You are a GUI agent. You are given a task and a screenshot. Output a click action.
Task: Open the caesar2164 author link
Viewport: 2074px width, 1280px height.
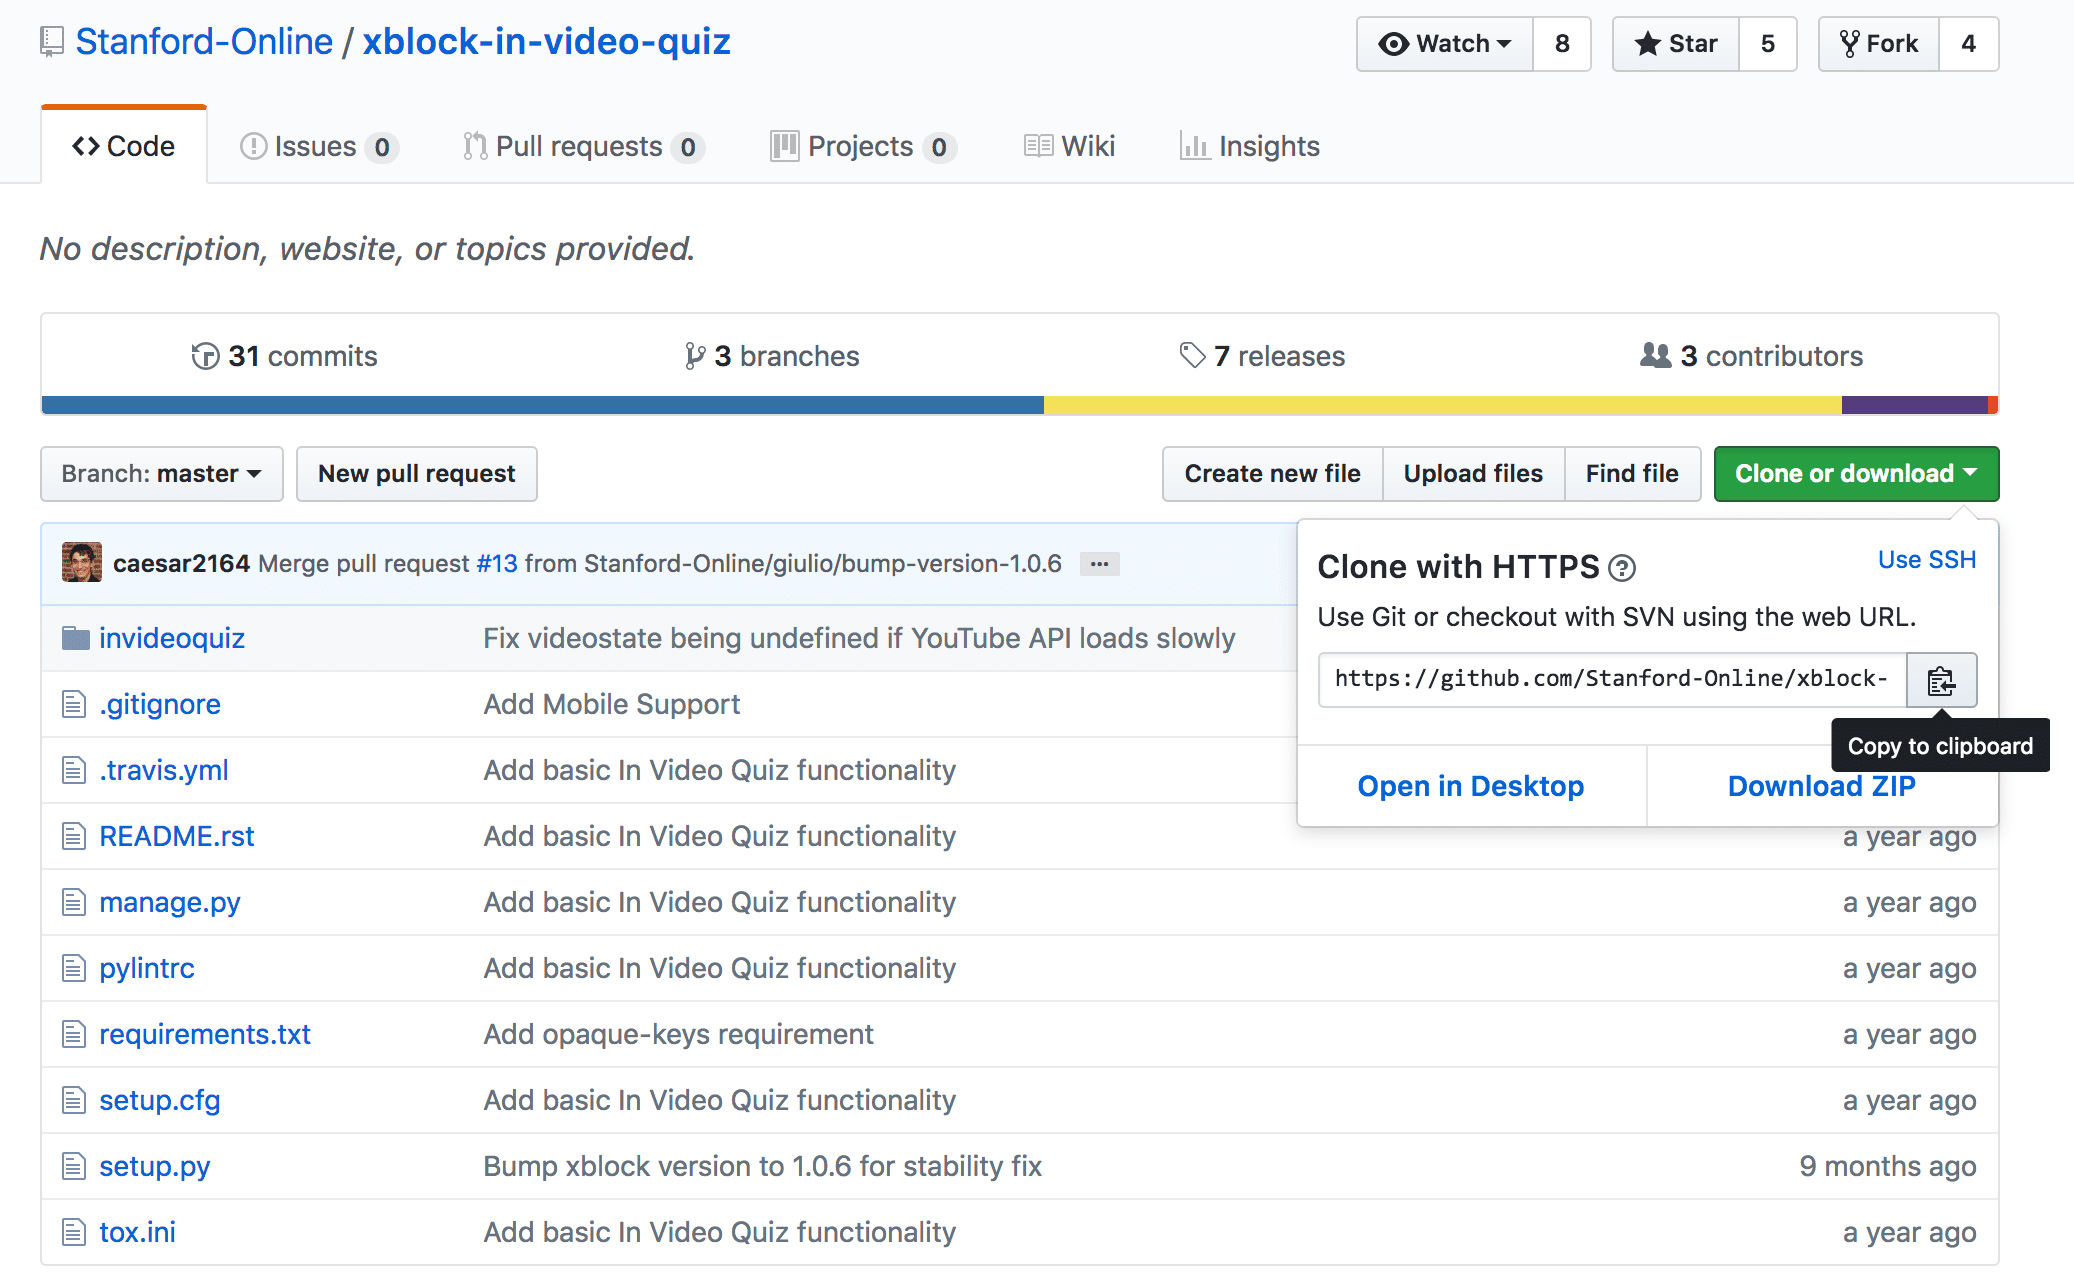coord(181,564)
